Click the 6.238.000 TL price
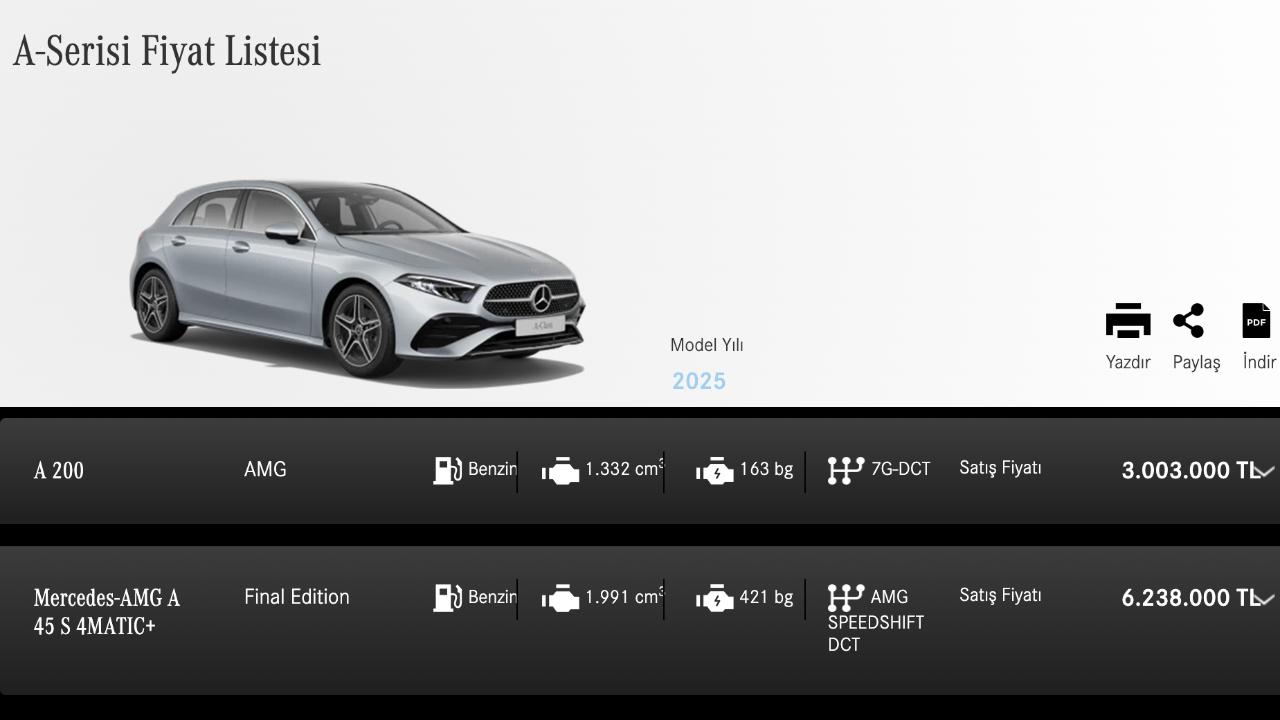 (x=1190, y=598)
